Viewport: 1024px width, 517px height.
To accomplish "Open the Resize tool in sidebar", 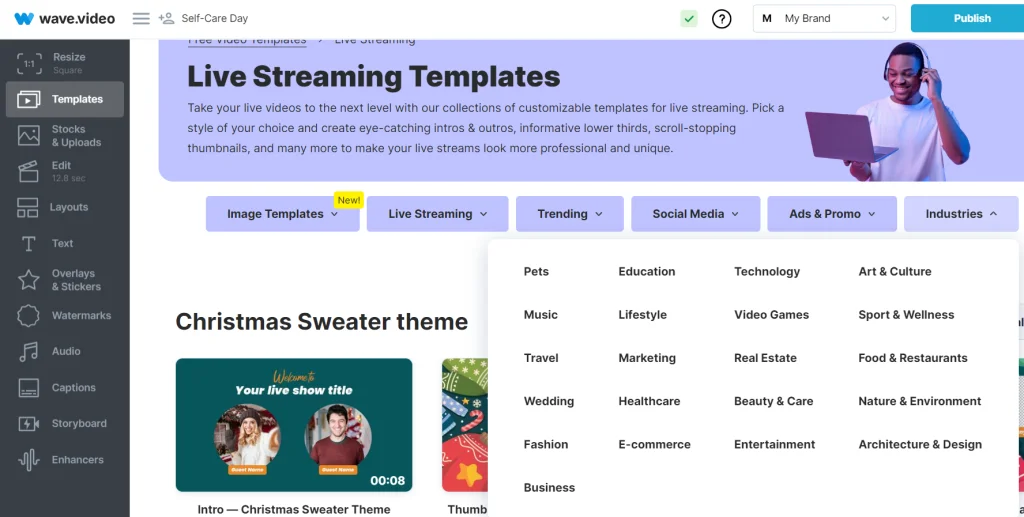I will click(x=65, y=63).
